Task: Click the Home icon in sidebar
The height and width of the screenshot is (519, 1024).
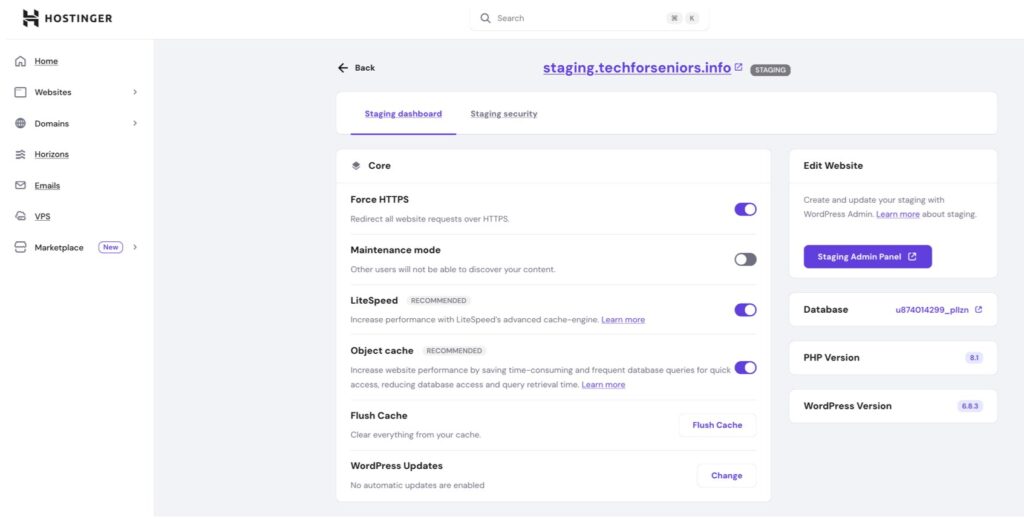Action: pyautogui.click(x=20, y=61)
